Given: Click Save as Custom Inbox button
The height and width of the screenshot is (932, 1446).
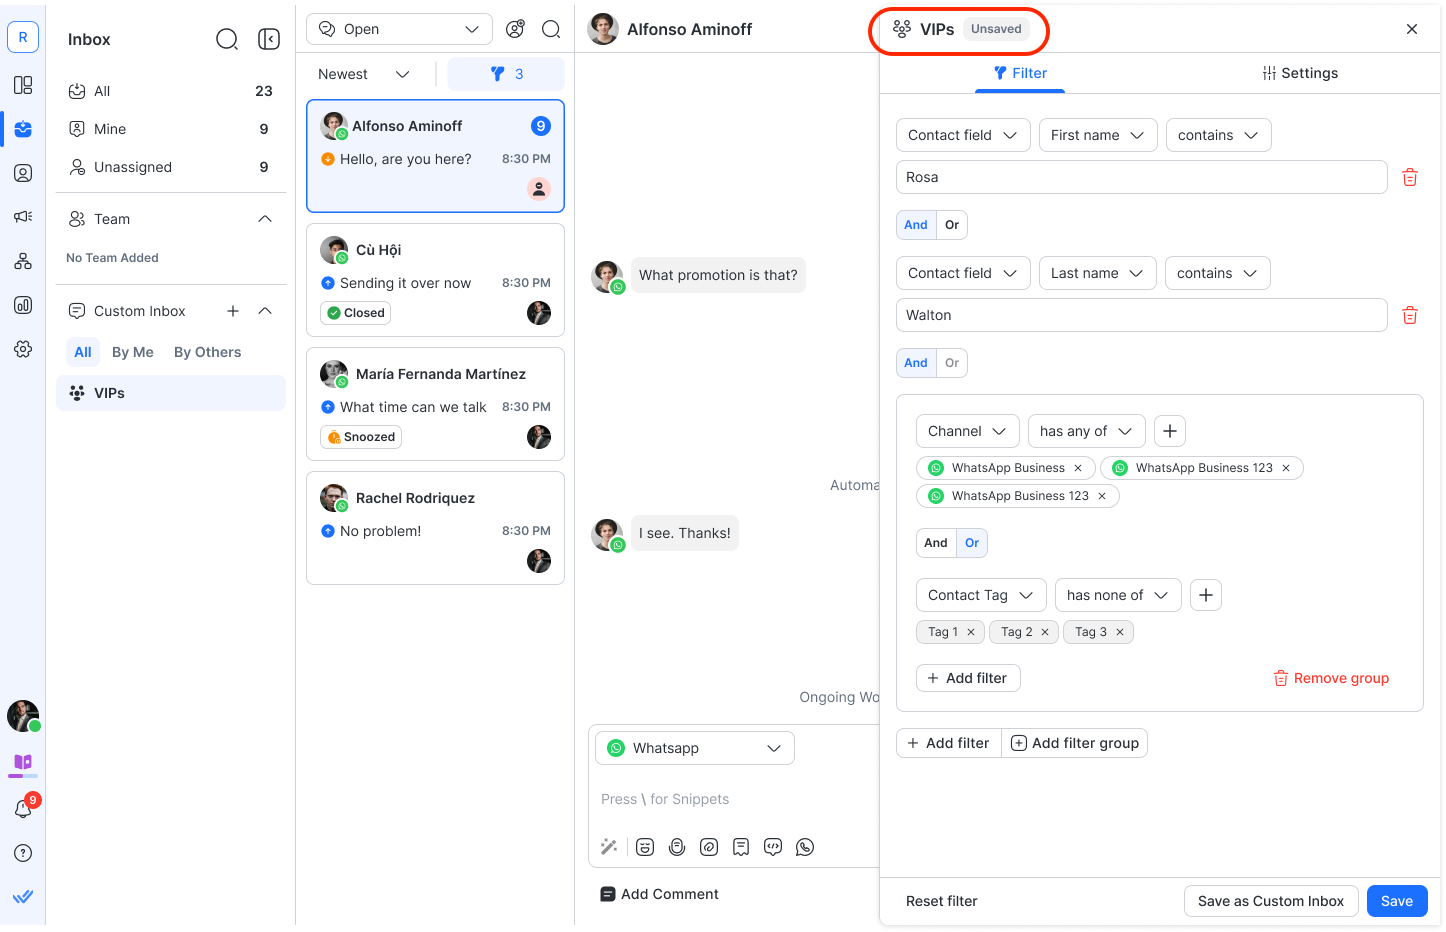Looking at the screenshot, I should tap(1270, 901).
